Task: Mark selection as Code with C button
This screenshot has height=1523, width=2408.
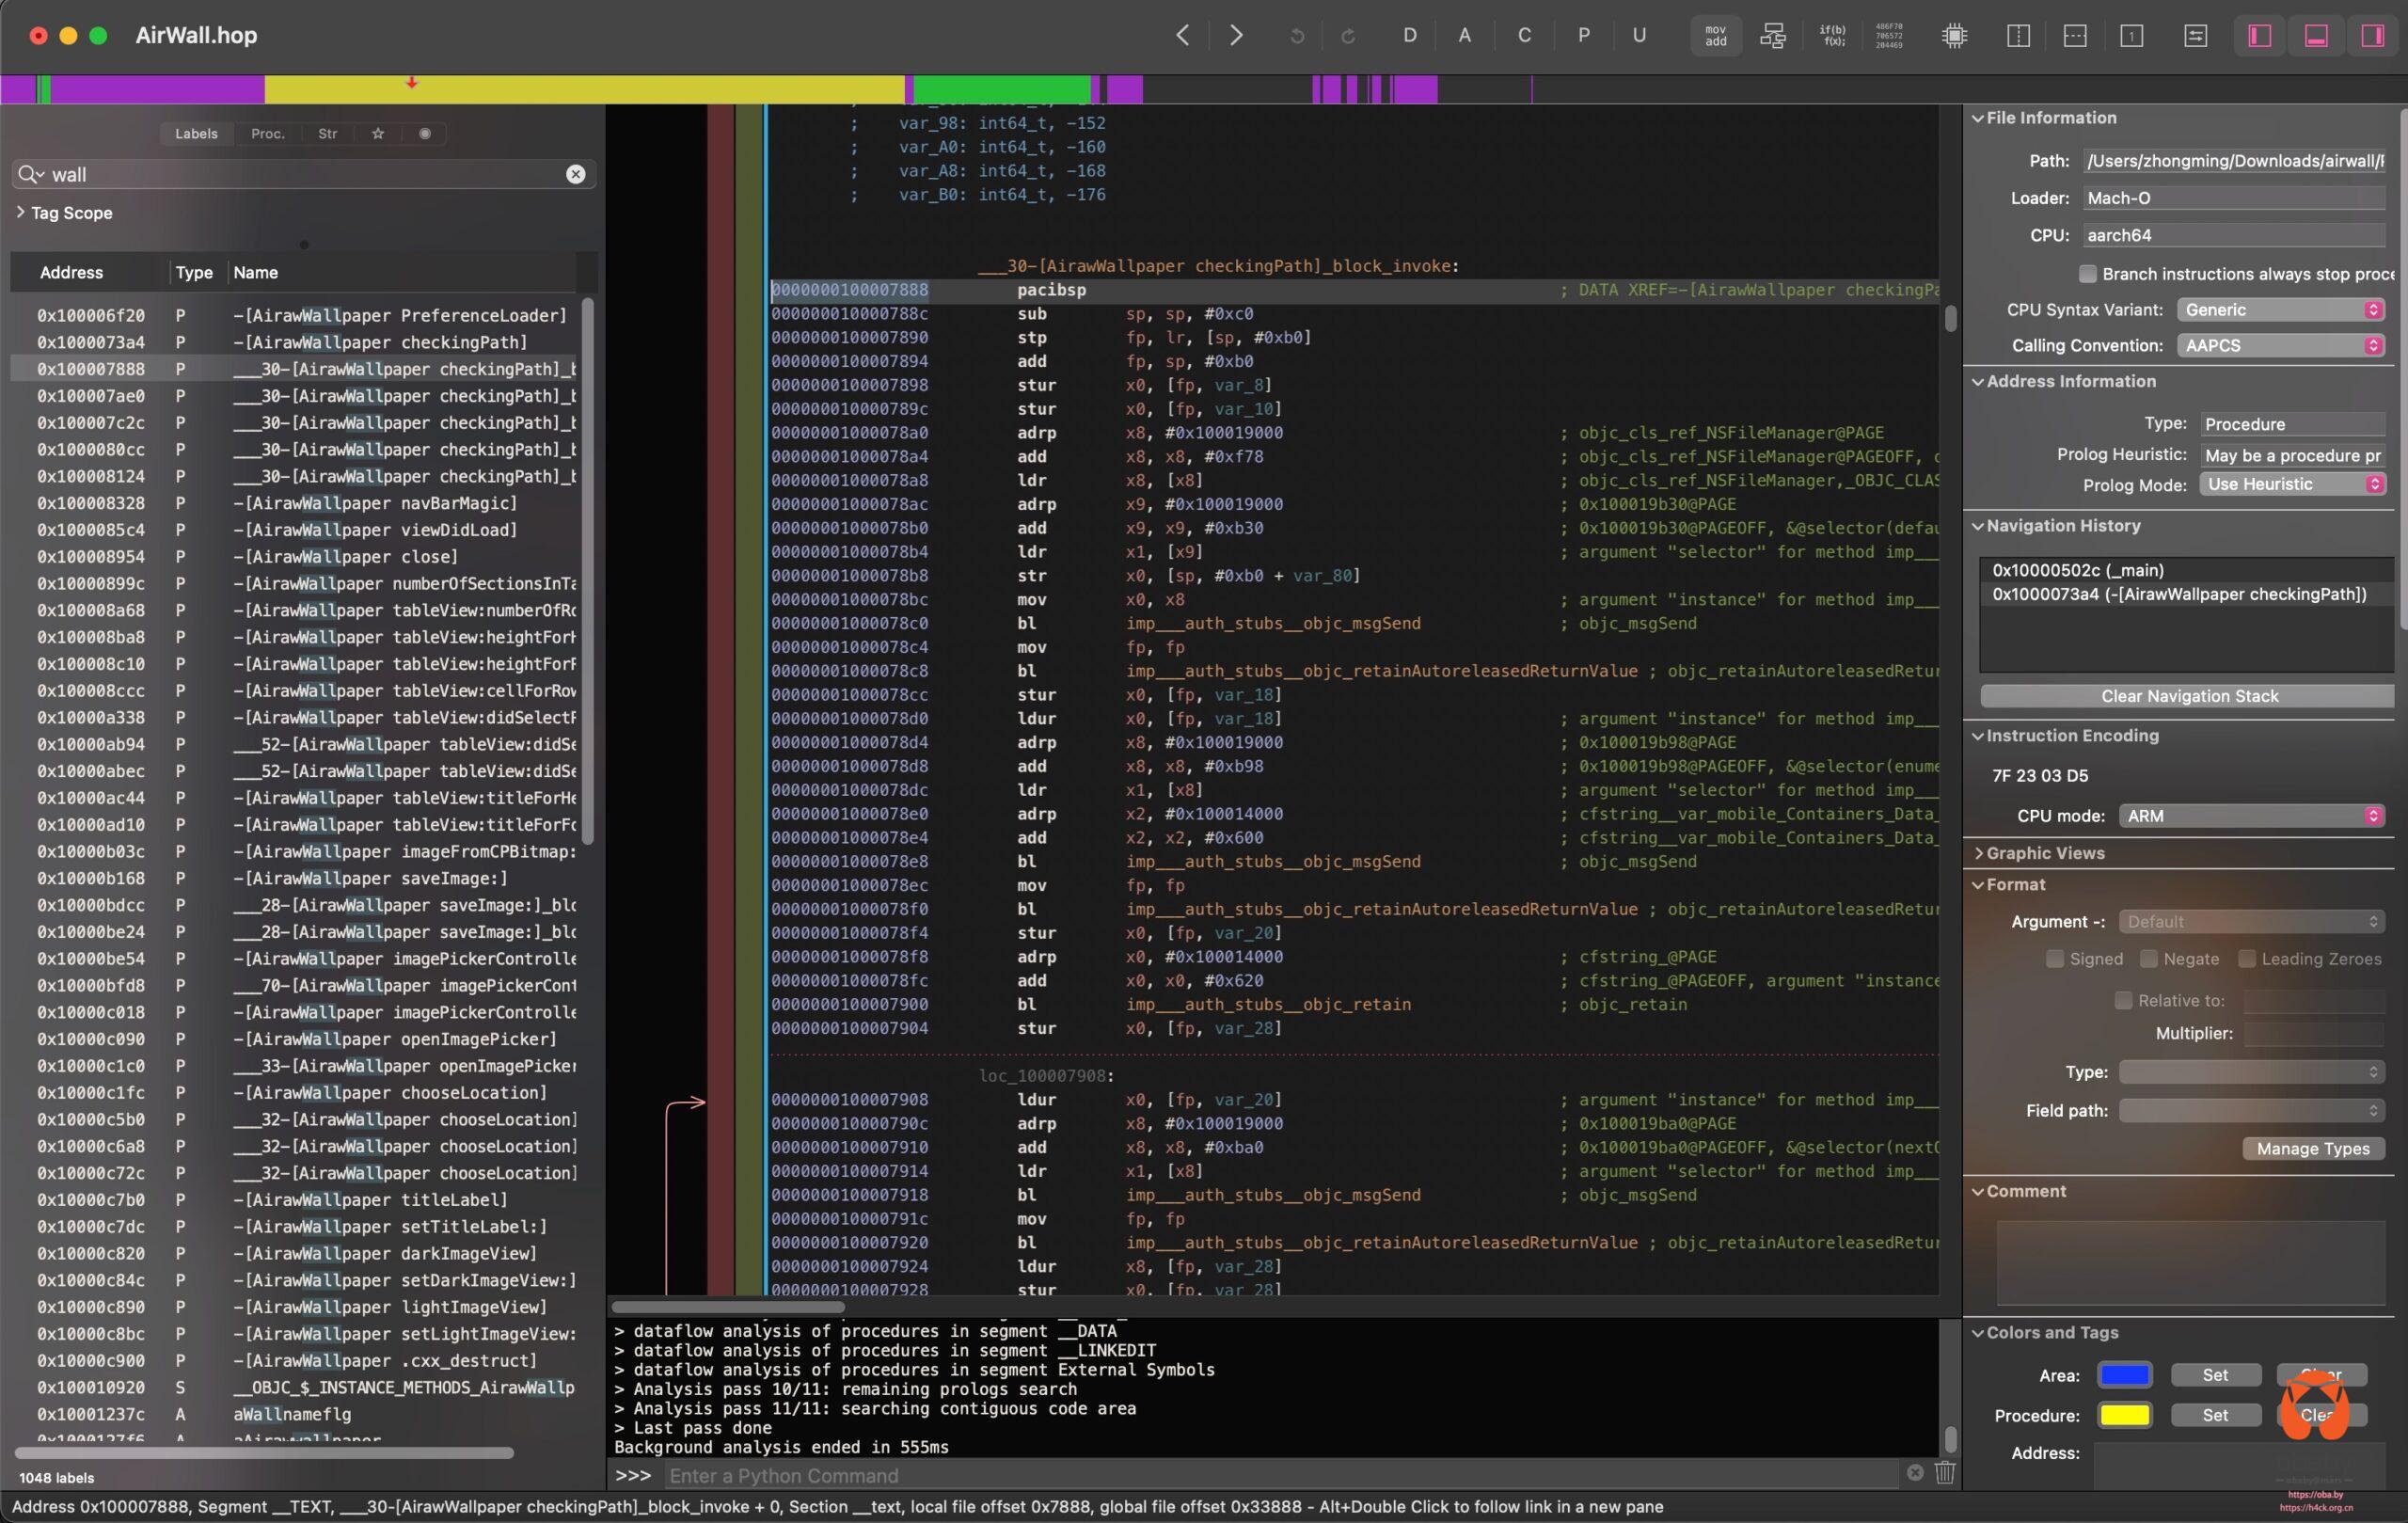Action: [x=1524, y=35]
